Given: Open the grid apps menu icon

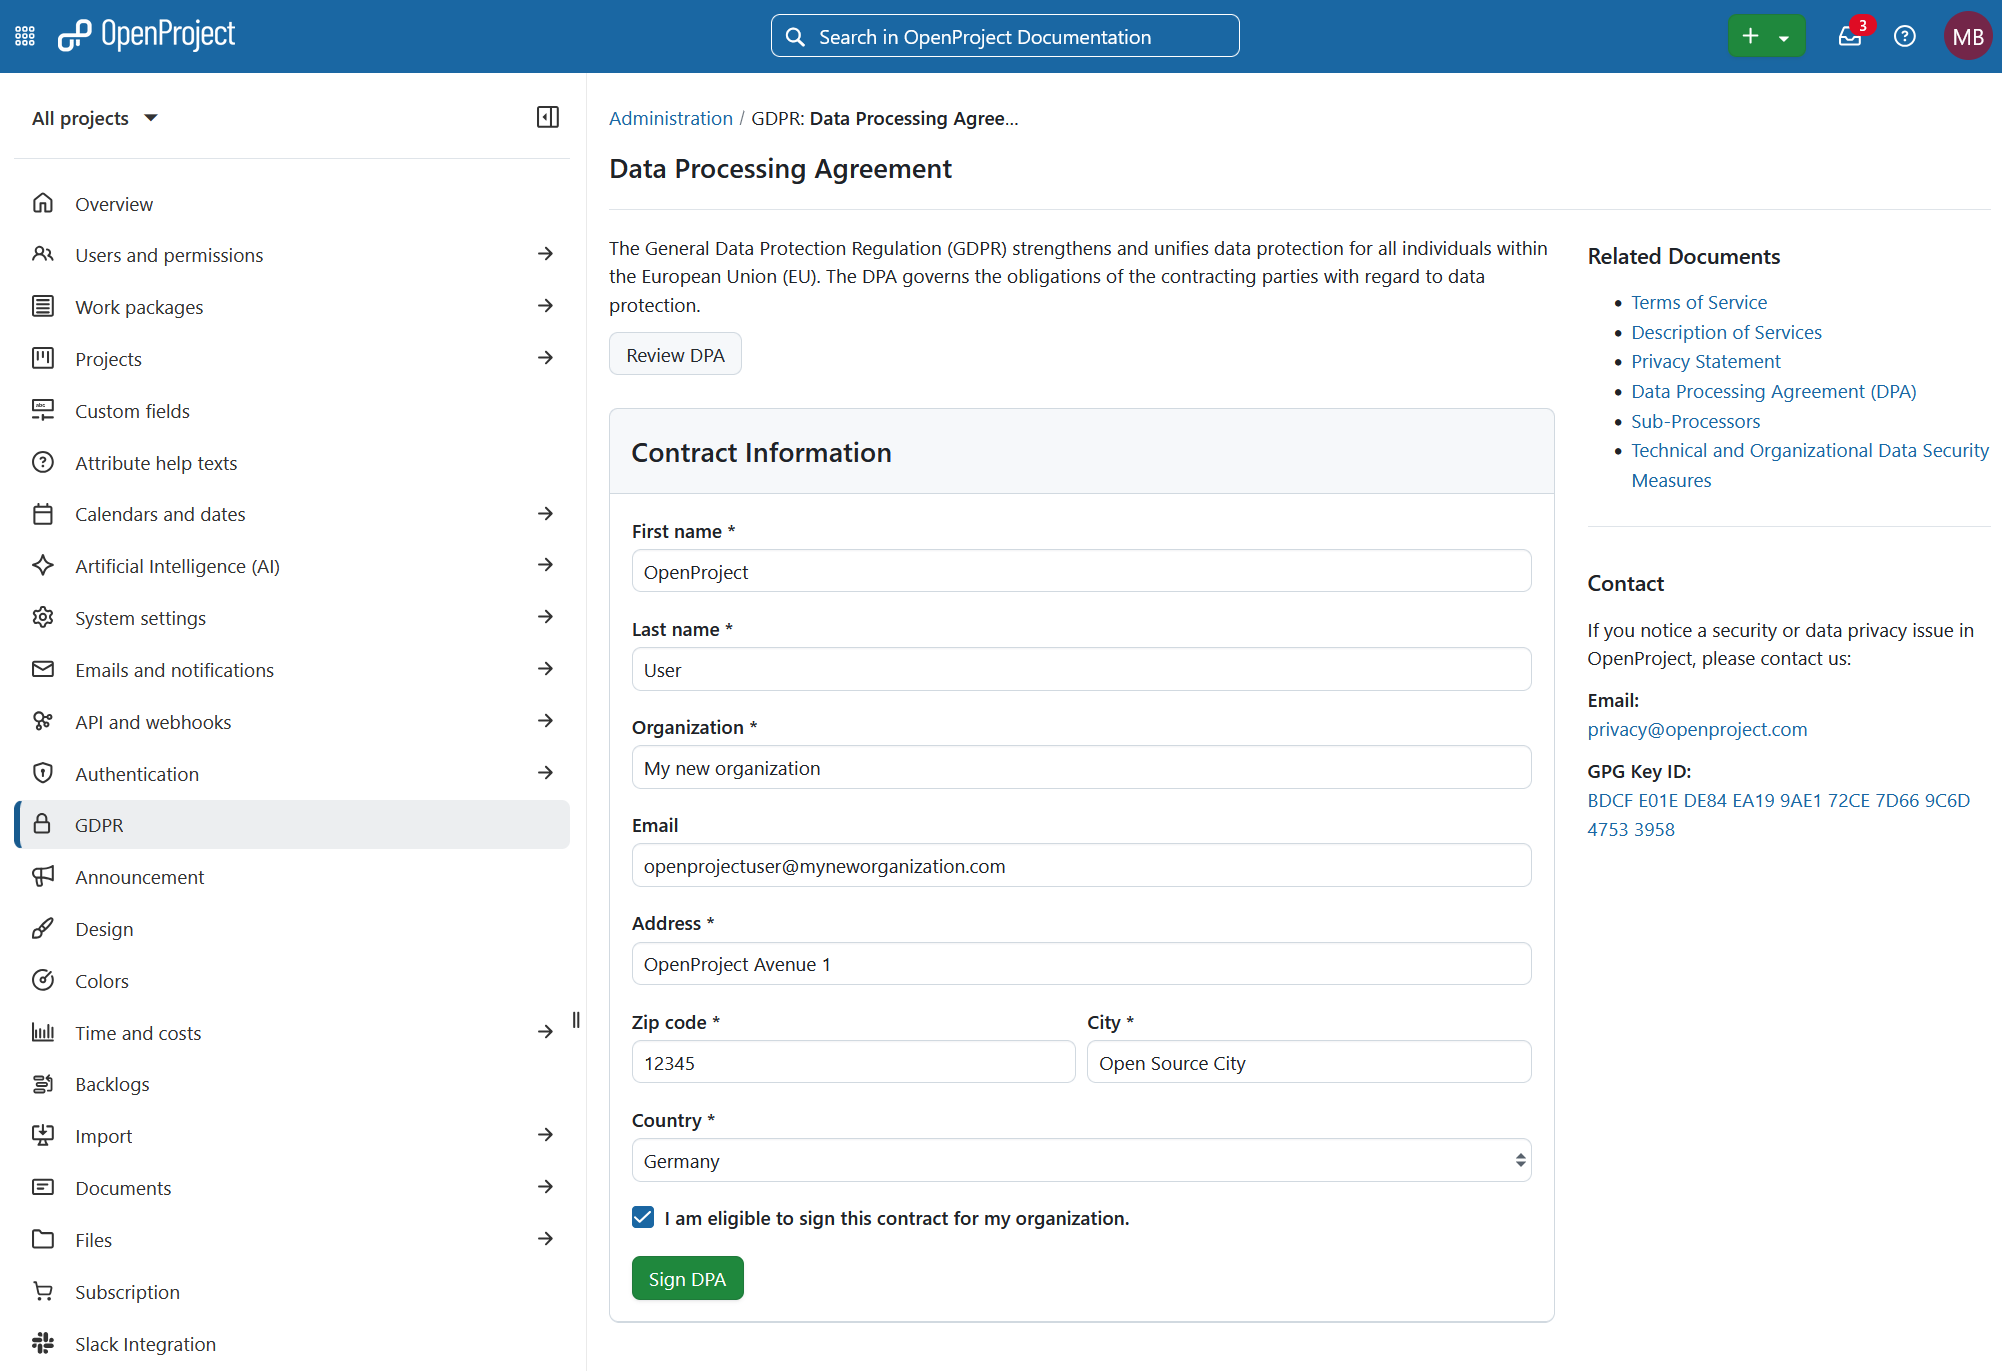Looking at the screenshot, I should [x=24, y=35].
